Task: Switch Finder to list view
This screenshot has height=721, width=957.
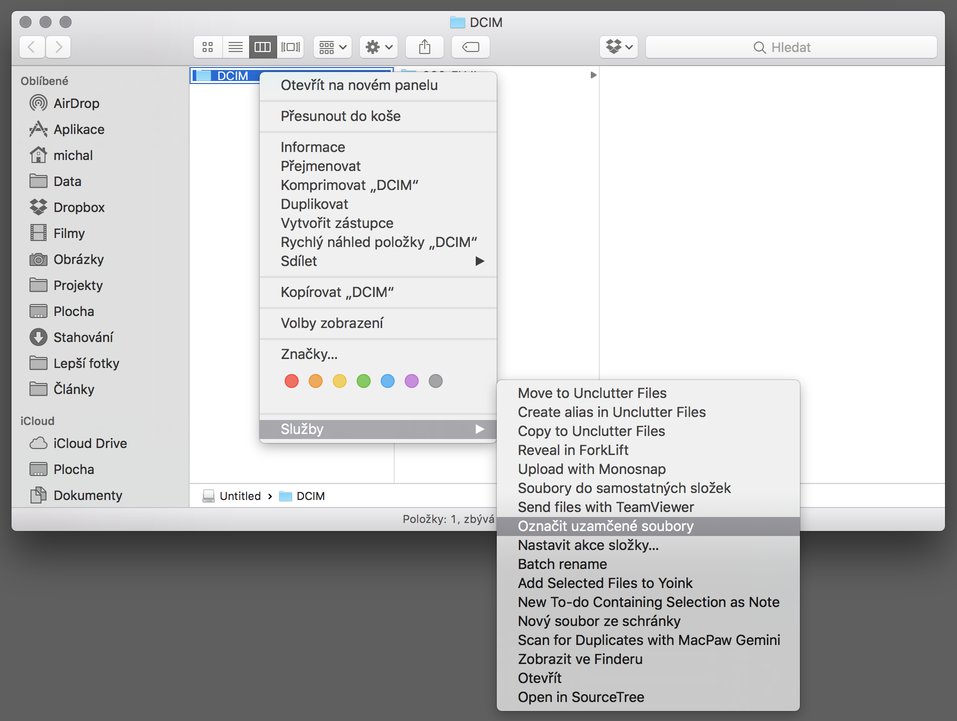Action: tap(235, 47)
